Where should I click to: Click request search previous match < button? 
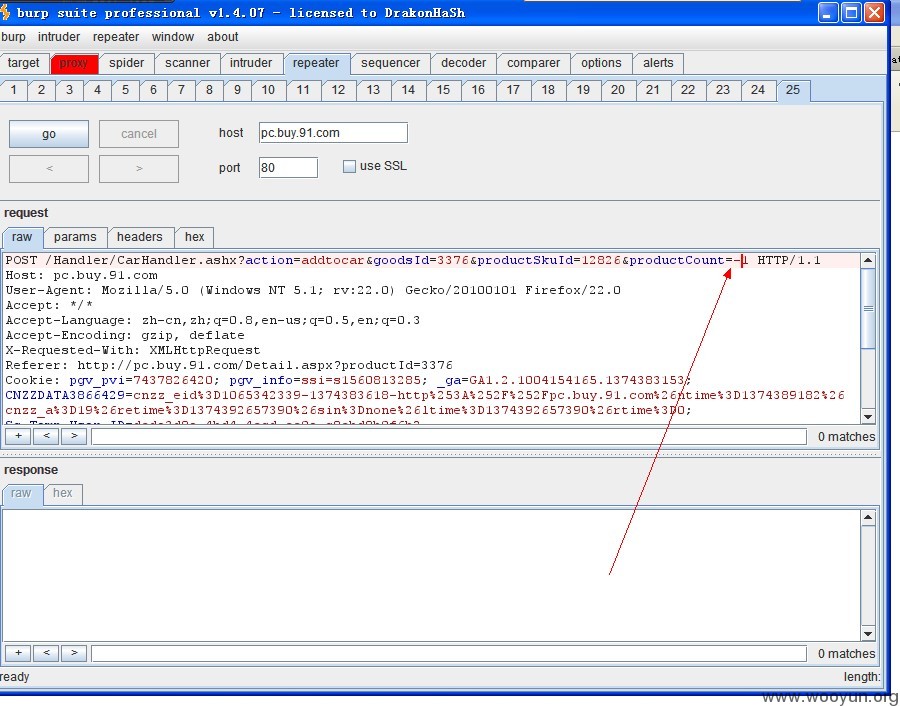(x=46, y=436)
